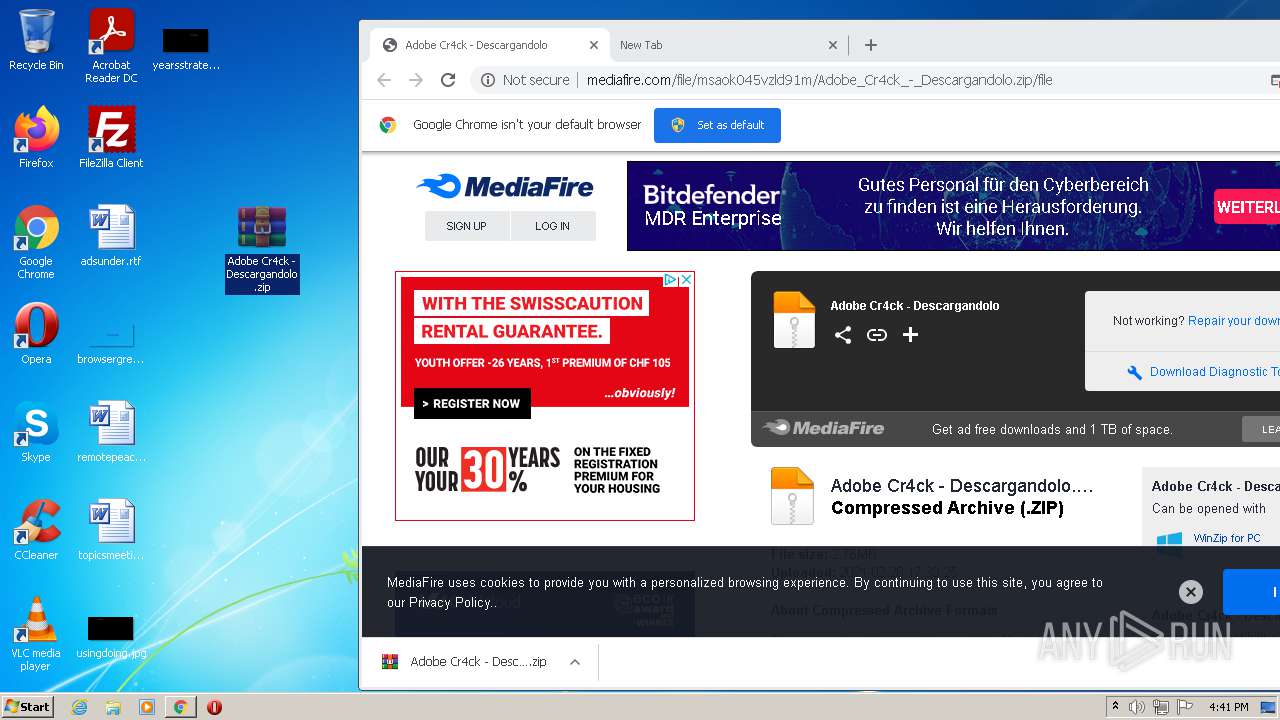Launch Acrobat Reader DC from desktop
This screenshot has height=720, width=1280.
(111, 46)
